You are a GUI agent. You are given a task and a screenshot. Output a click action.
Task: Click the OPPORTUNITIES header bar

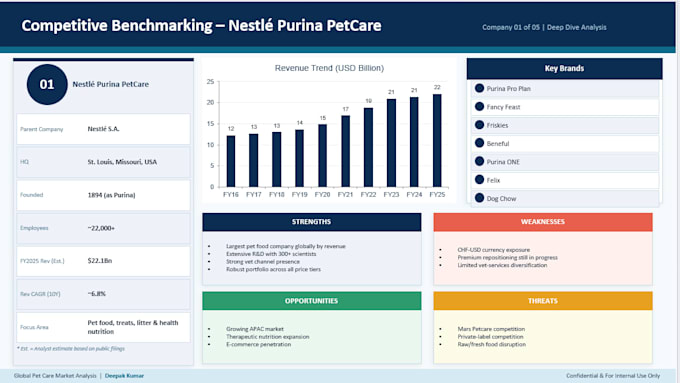(x=311, y=301)
